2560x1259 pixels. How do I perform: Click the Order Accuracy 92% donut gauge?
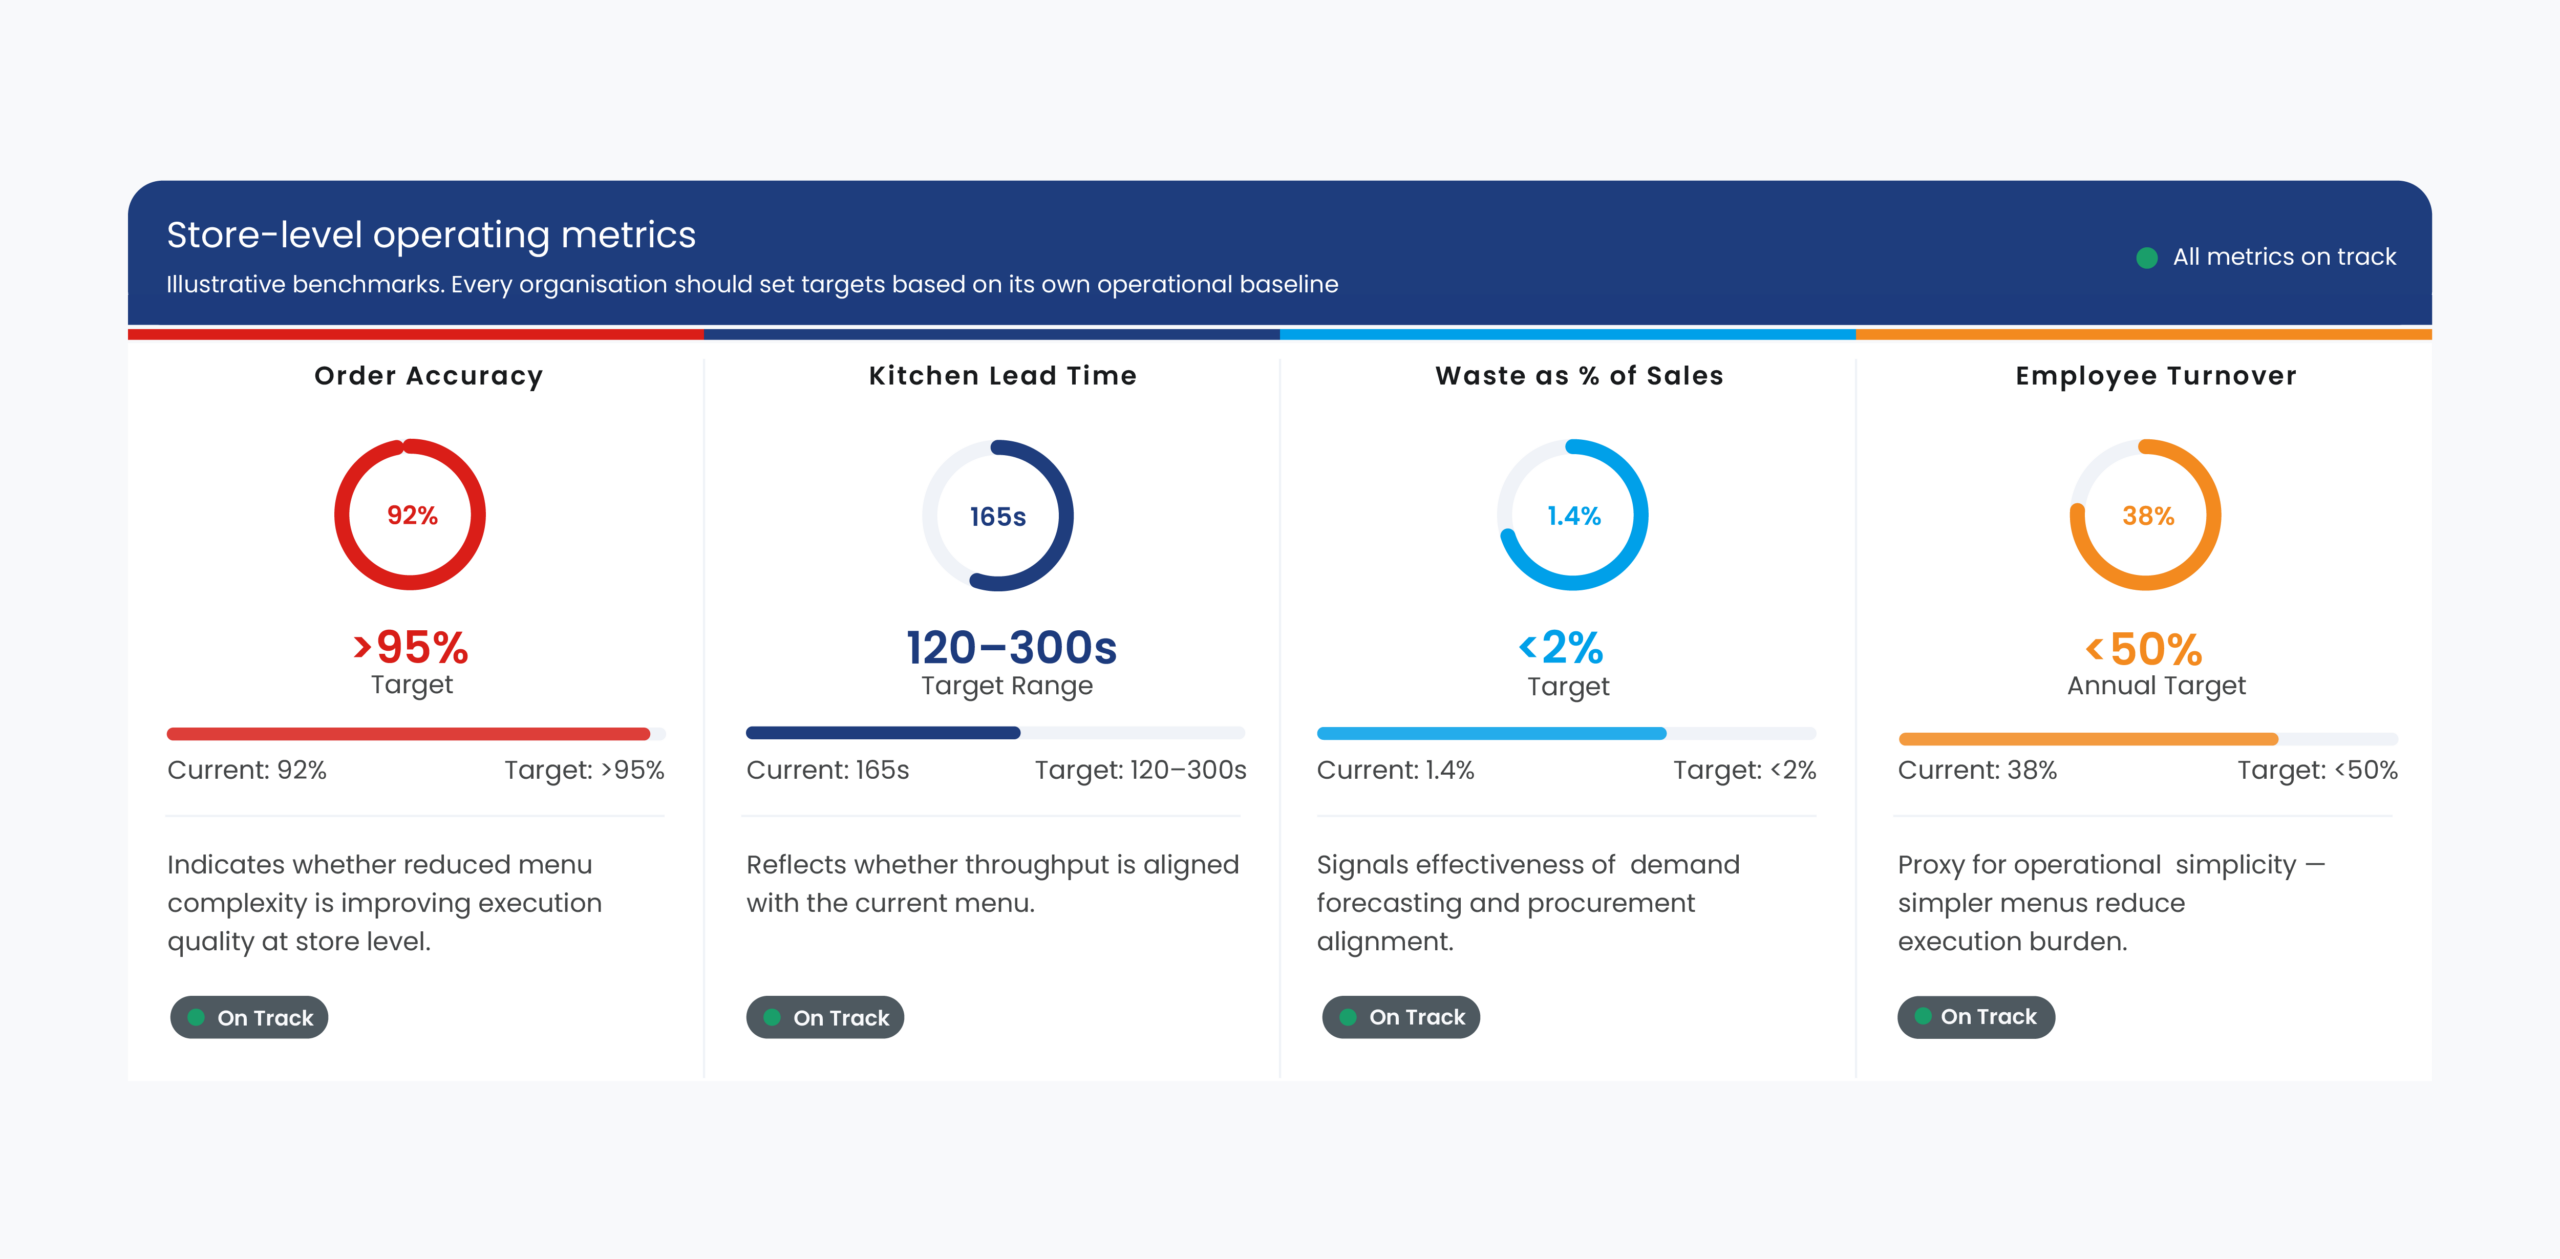410,515
